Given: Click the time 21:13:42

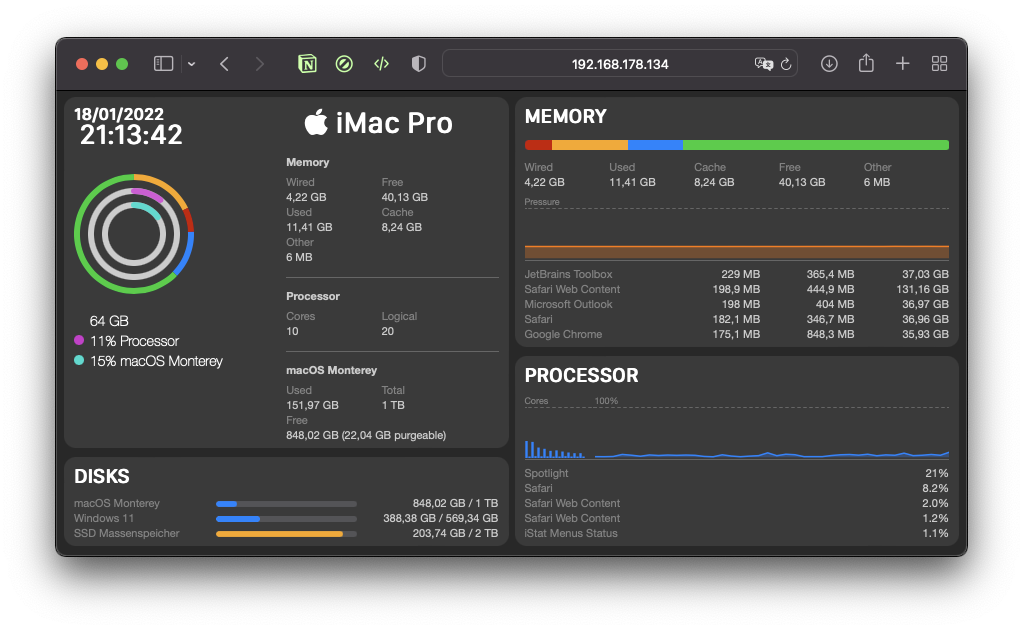Looking at the screenshot, I should click(131, 135).
